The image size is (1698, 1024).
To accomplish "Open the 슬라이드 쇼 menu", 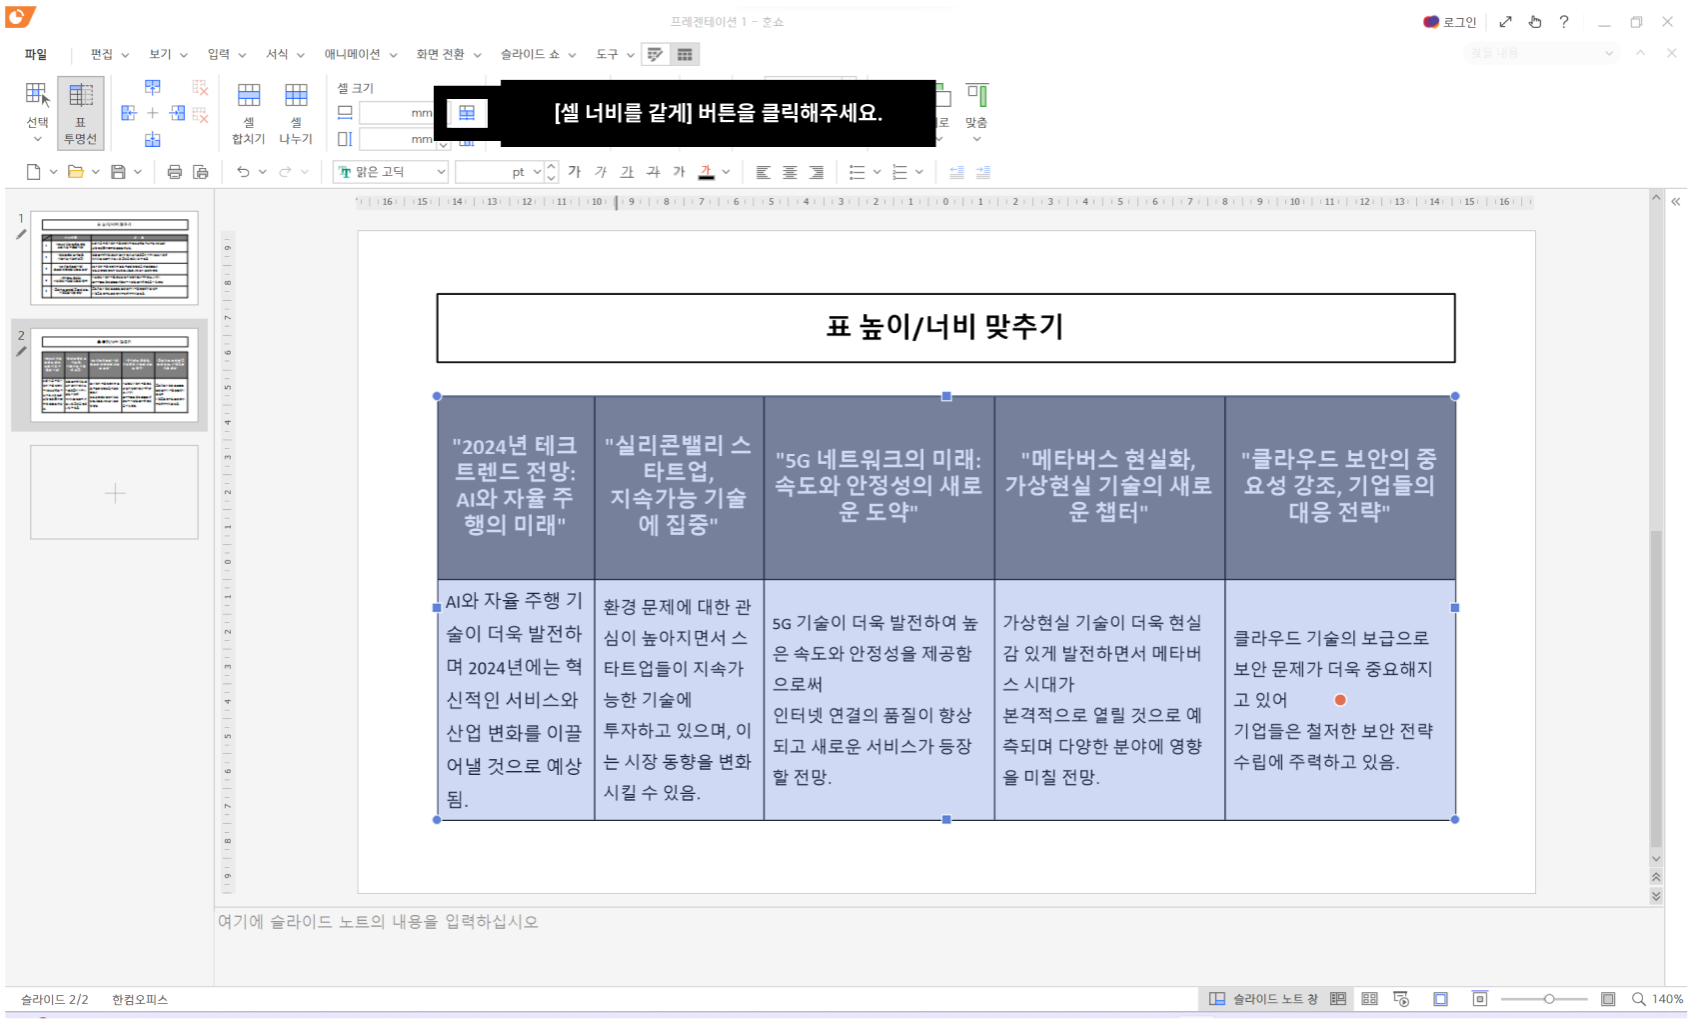I will click(x=533, y=54).
